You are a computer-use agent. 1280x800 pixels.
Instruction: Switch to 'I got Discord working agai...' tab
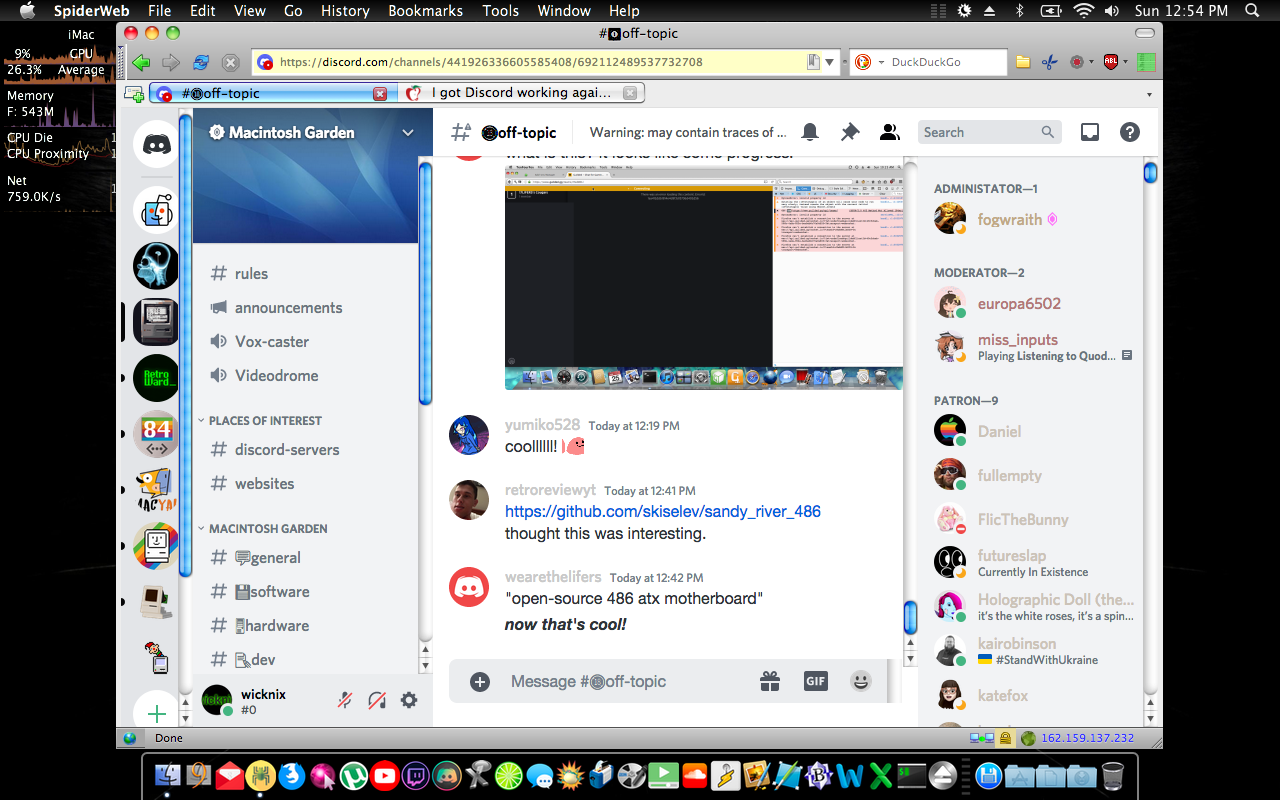tap(521, 93)
